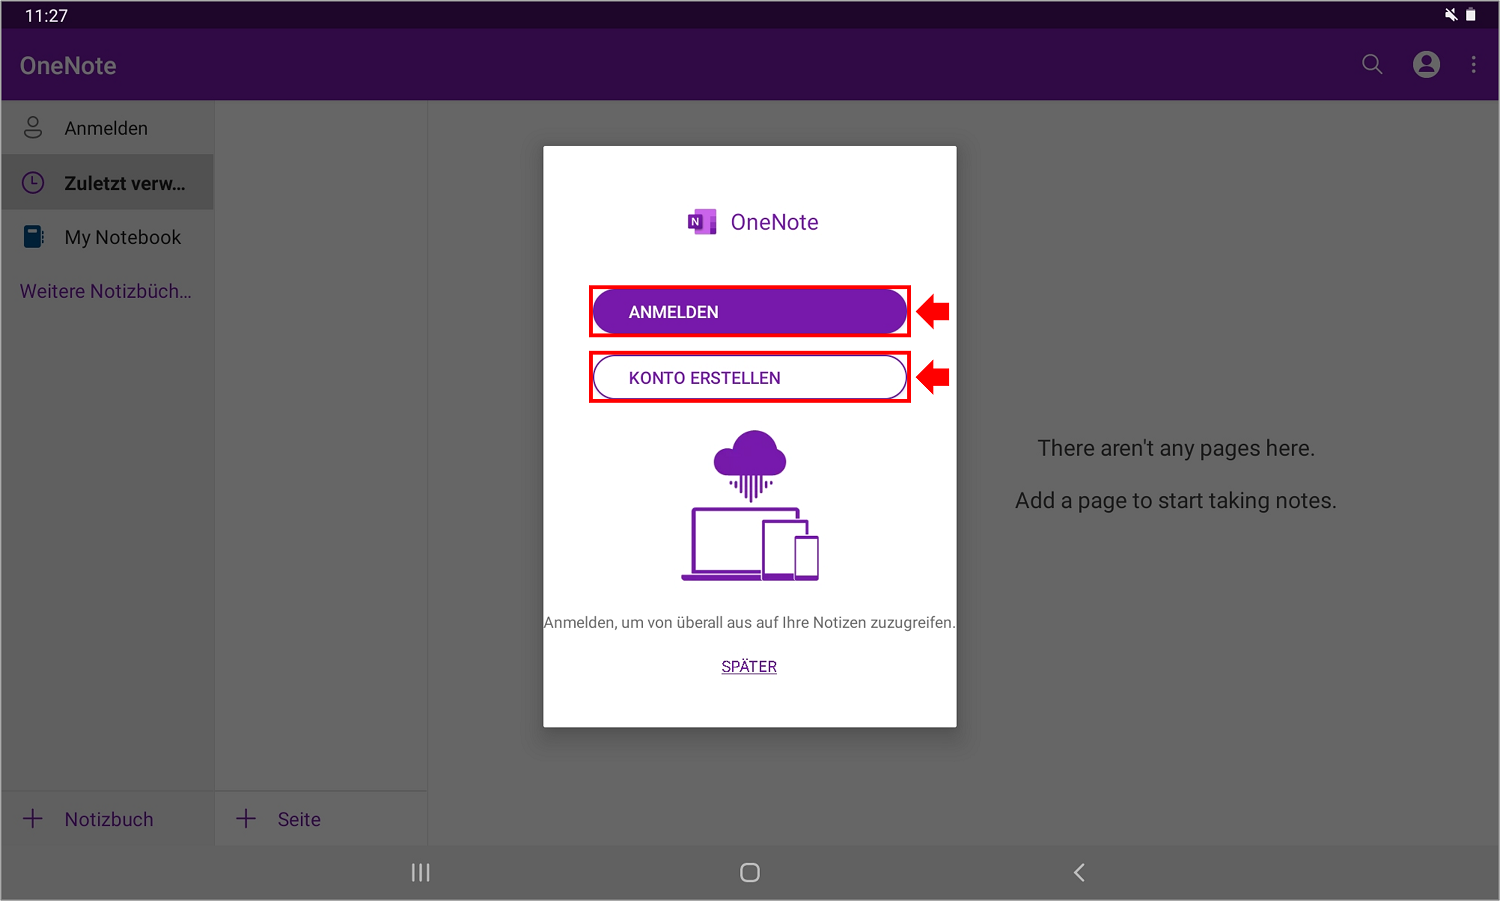Add a new Notizbuch
The height and width of the screenshot is (901, 1500).
[108, 819]
